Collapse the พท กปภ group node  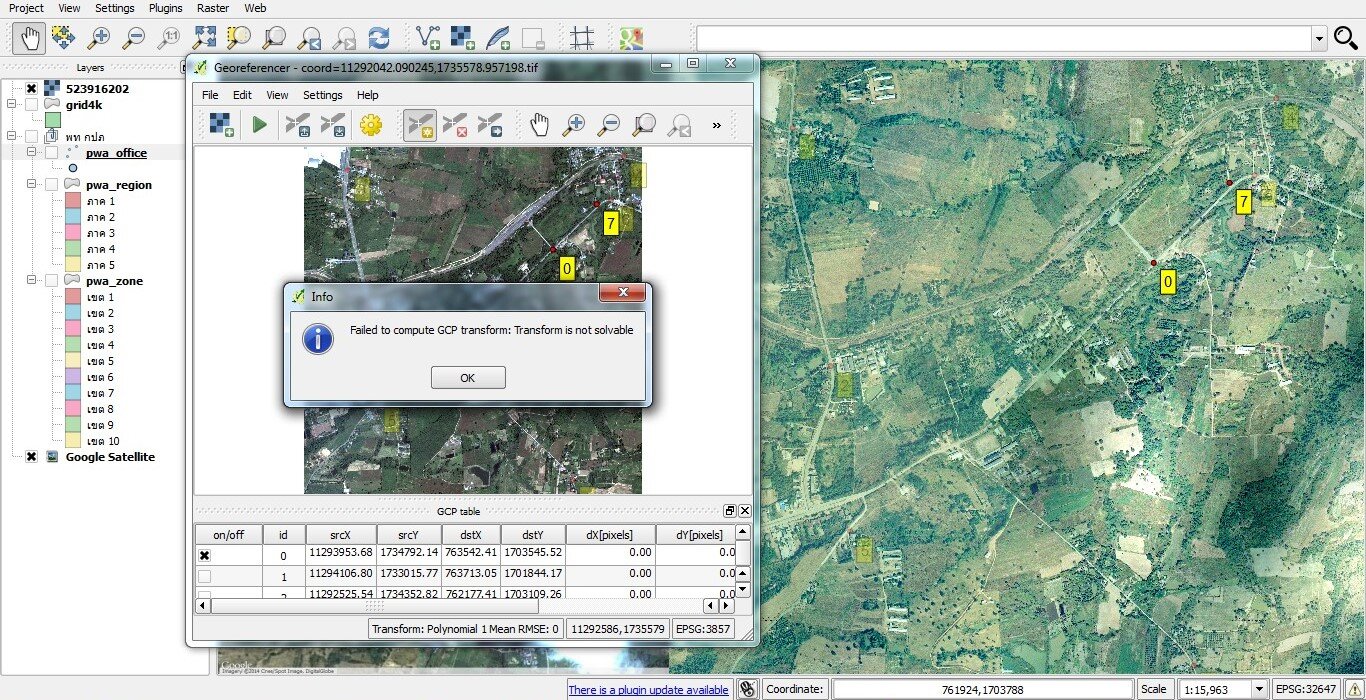point(12,136)
